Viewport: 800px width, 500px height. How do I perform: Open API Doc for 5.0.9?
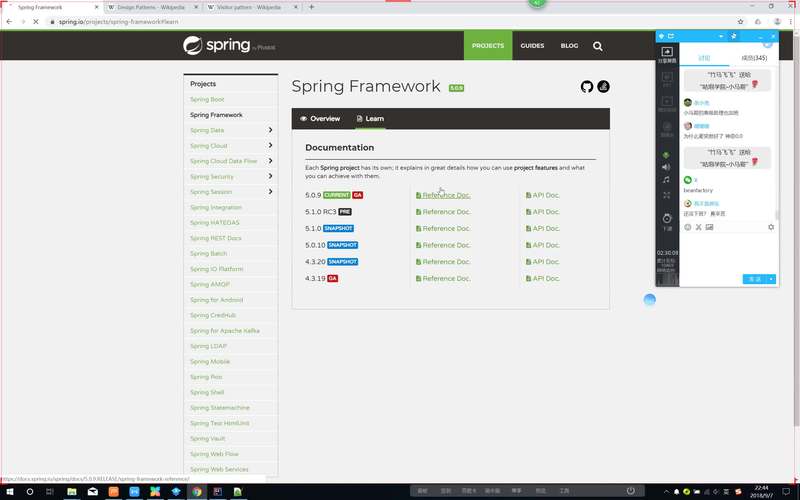[543, 195]
